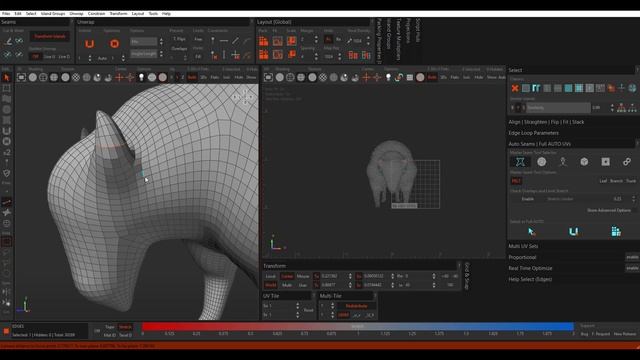Toggle the Off button under Update Unwrap
This screenshot has height=360, width=640.
(x=36, y=56)
